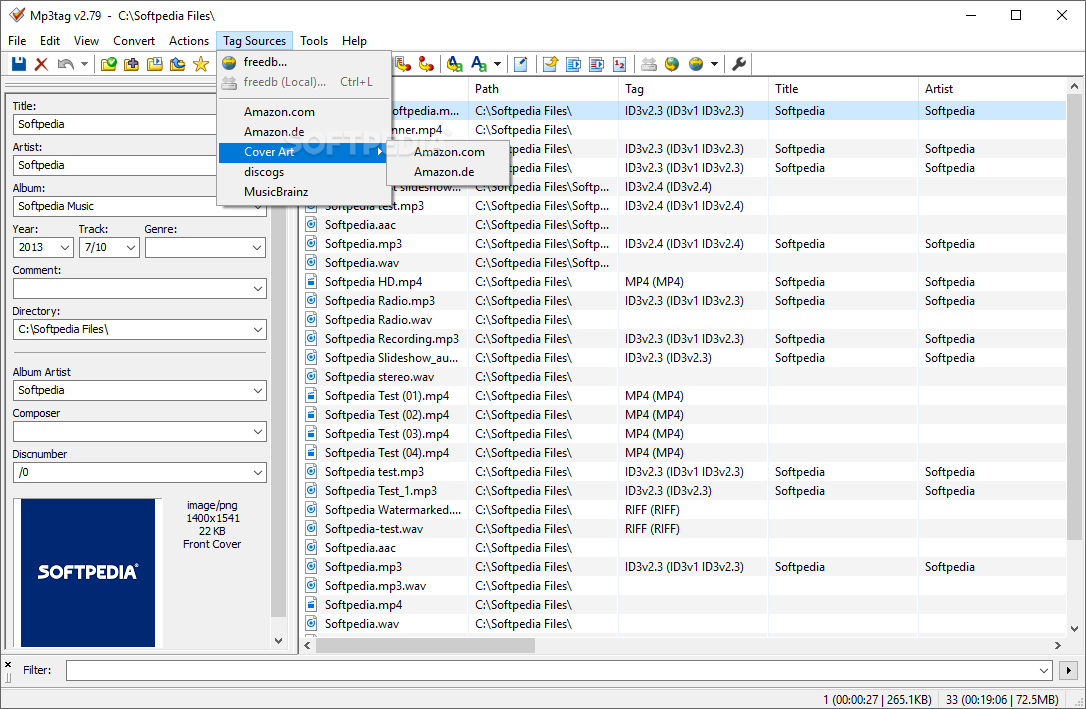Screen dimensions: 1086x709
Task: Open Options via the wrench icon
Action: (739, 64)
